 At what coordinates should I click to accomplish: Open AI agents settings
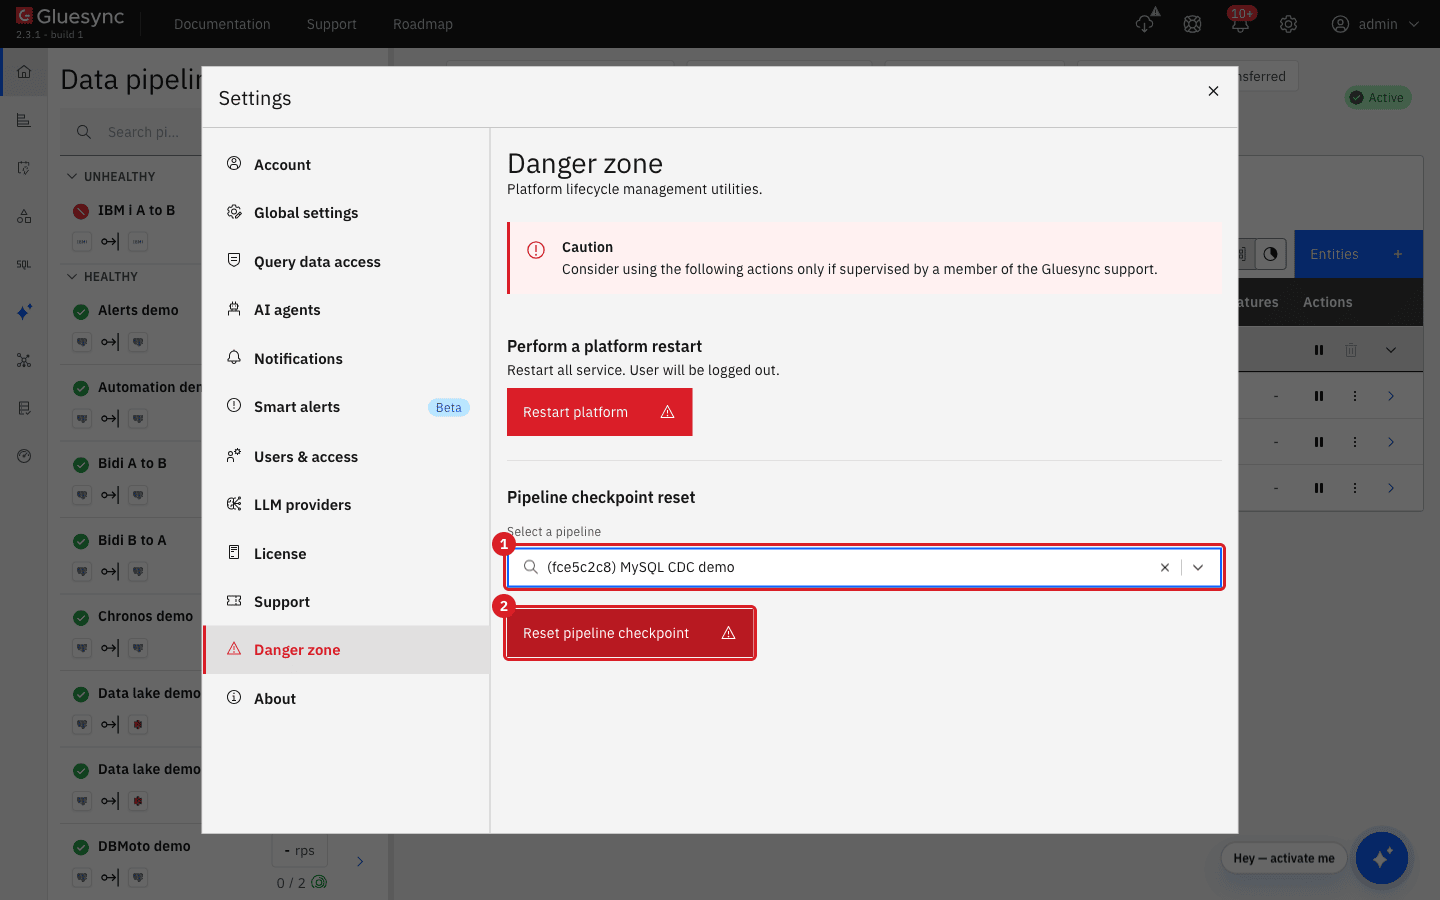[x=346, y=310]
